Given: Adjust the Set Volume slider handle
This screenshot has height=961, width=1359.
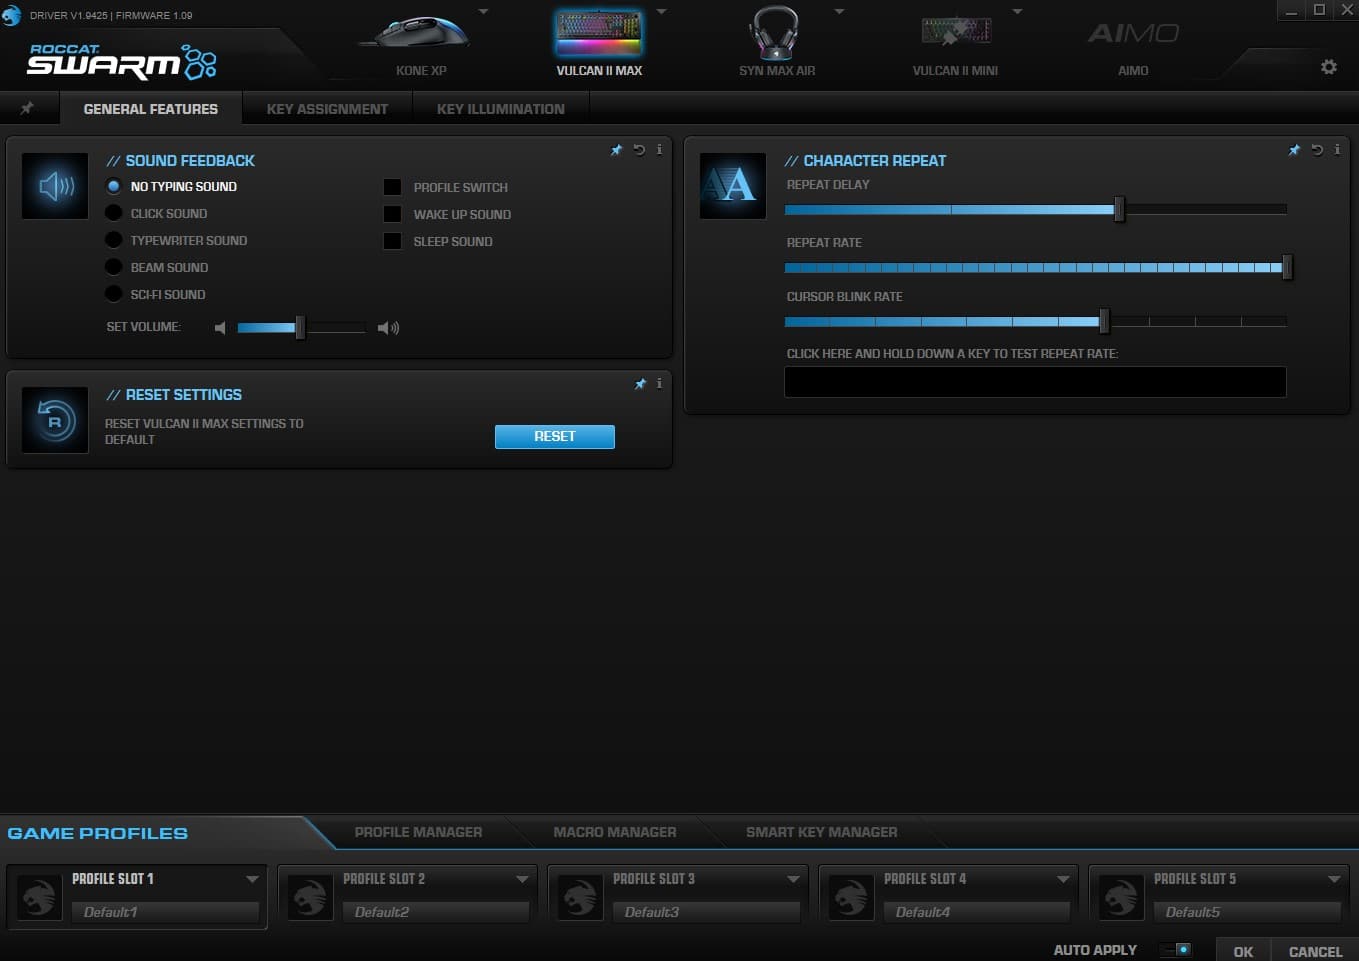Looking at the screenshot, I should coord(300,328).
